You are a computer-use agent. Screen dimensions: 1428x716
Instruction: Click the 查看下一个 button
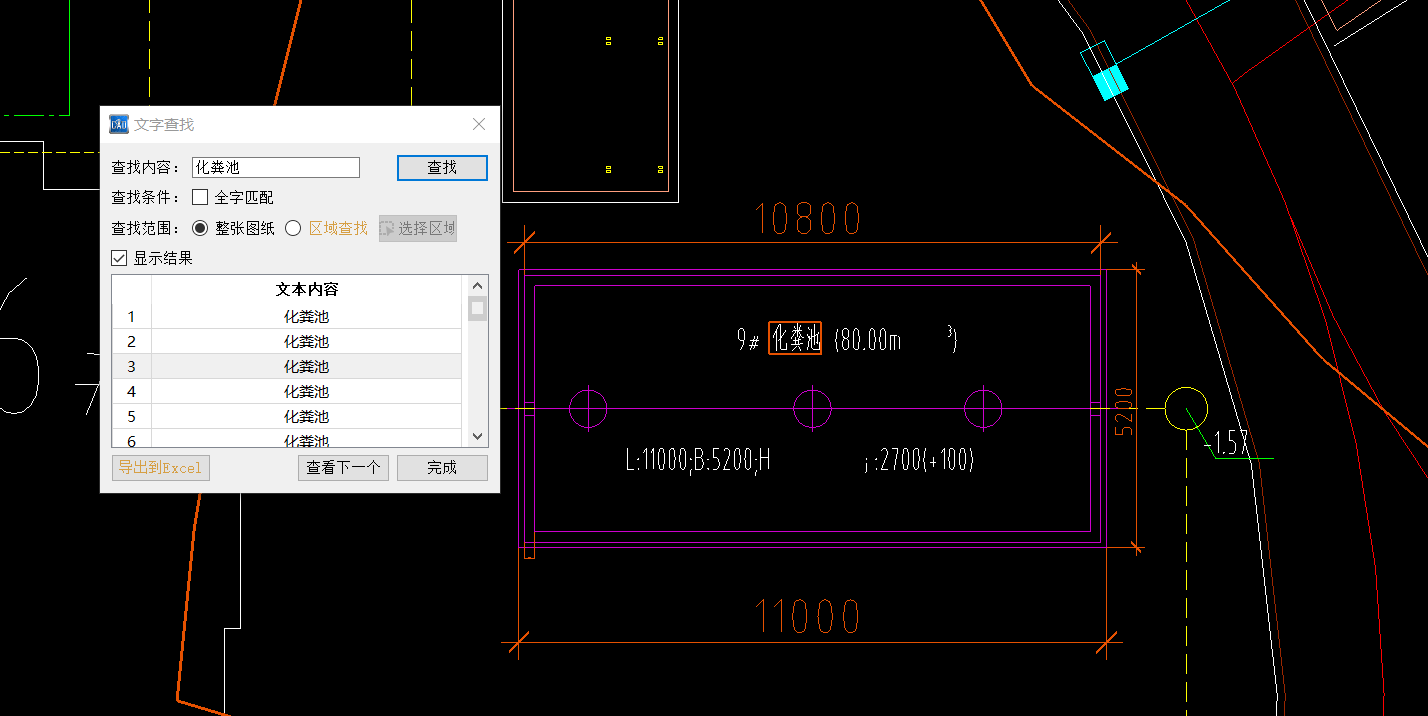[343, 468]
